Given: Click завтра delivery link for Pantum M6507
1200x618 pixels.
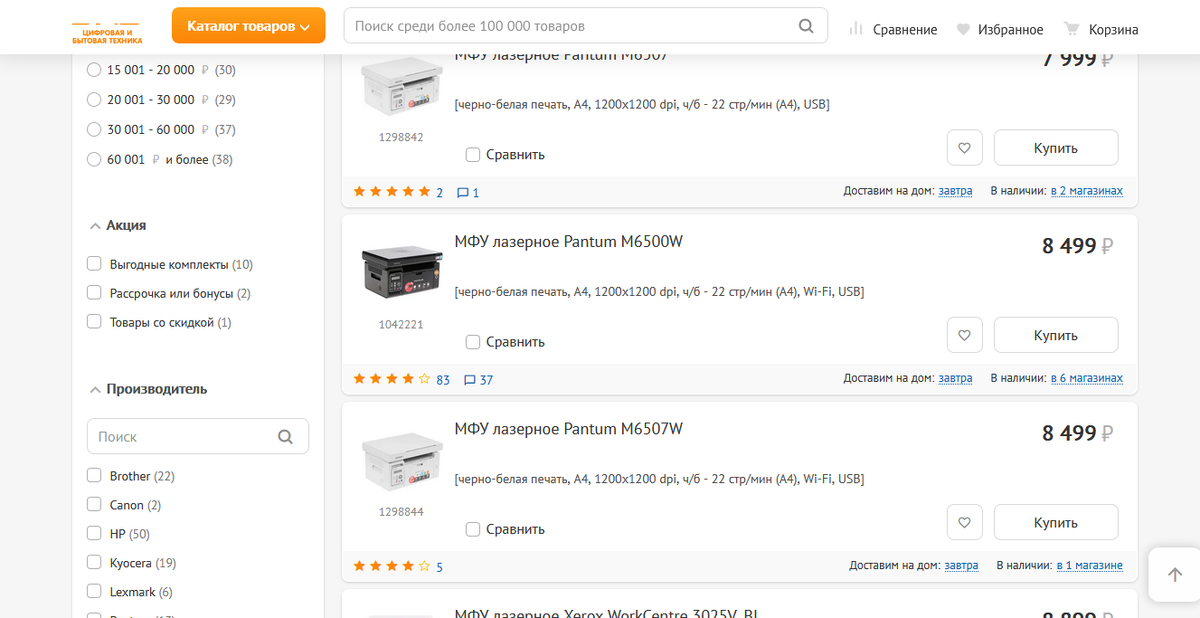Looking at the screenshot, I should click(x=955, y=191).
